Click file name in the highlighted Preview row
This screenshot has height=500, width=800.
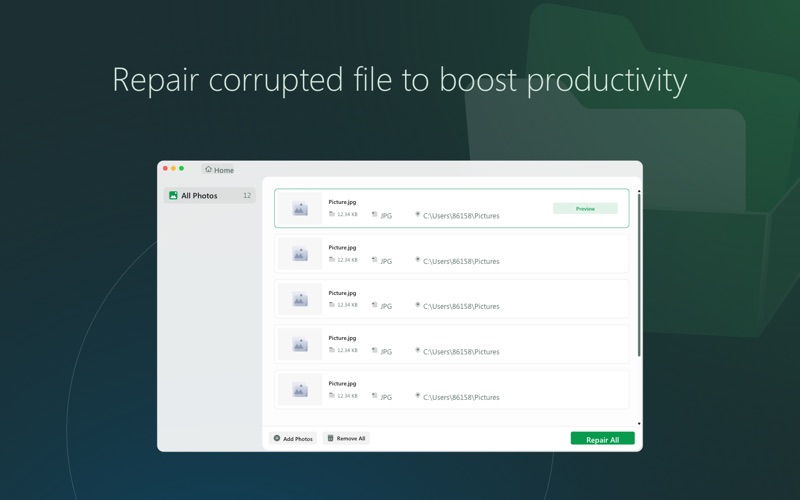pyautogui.click(x=342, y=202)
